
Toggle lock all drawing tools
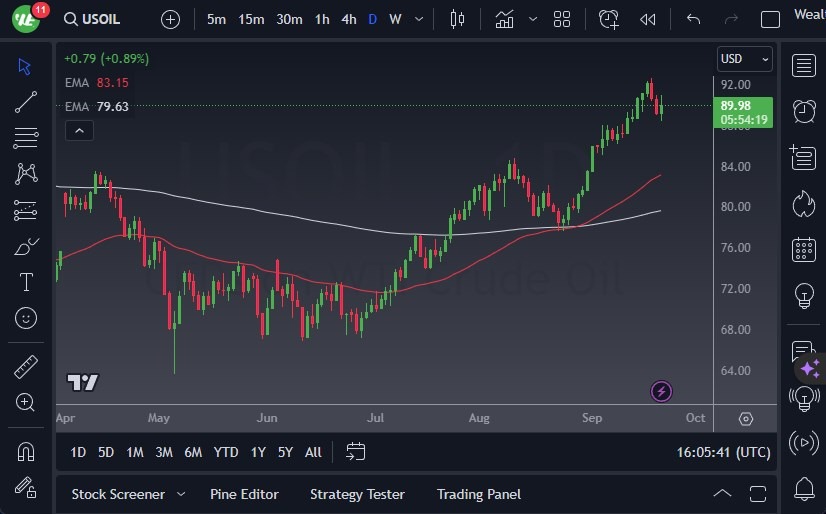coord(26,487)
